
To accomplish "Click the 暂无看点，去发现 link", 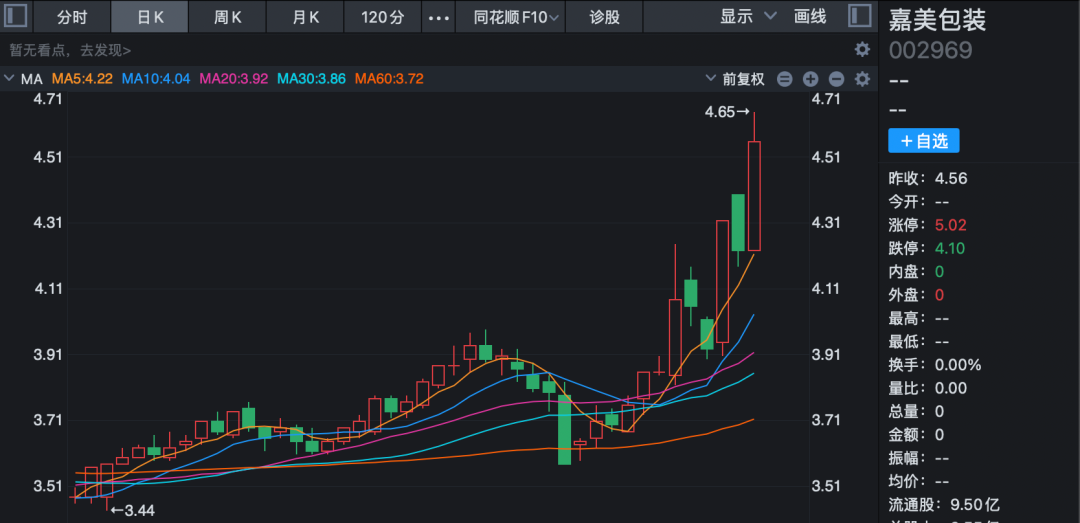I will click(x=70, y=50).
